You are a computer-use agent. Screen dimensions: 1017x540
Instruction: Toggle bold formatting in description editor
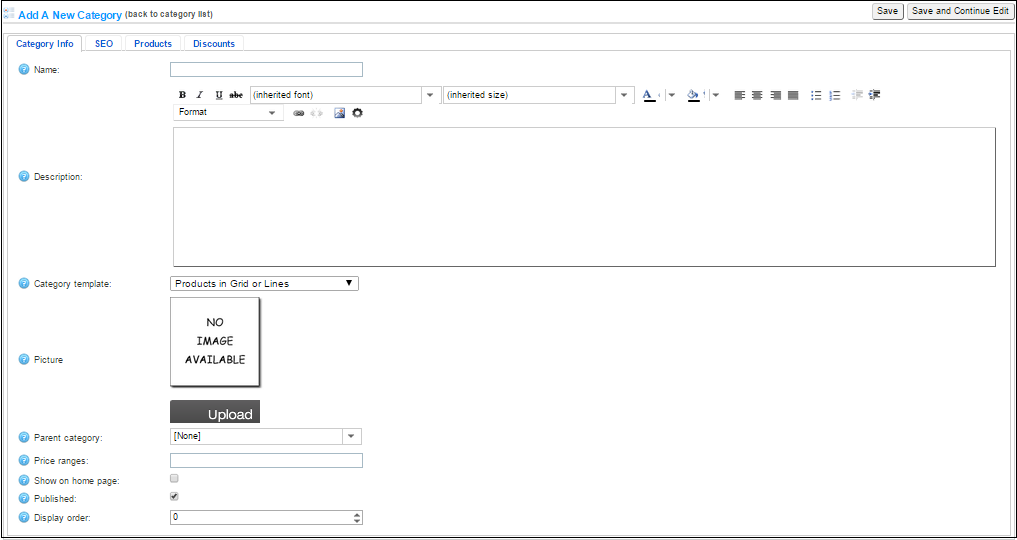coord(182,95)
